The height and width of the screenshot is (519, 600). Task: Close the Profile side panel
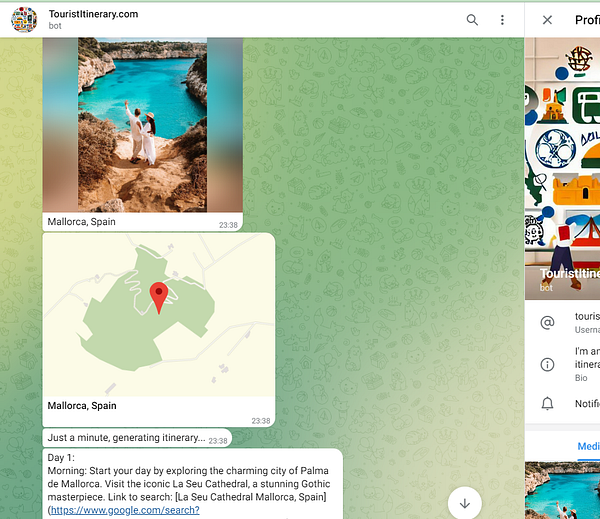click(x=547, y=20)
